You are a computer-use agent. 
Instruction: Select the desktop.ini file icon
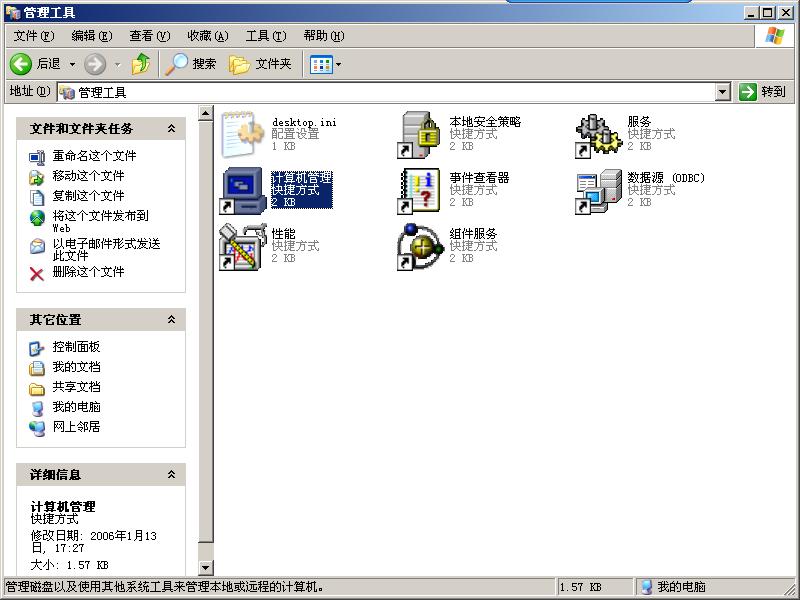click(243, 135)
